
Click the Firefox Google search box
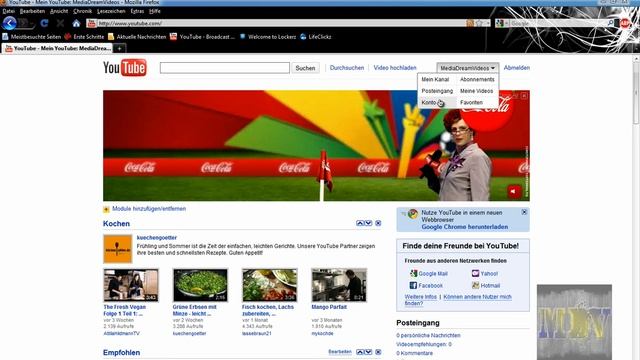(x=558, y=23)
